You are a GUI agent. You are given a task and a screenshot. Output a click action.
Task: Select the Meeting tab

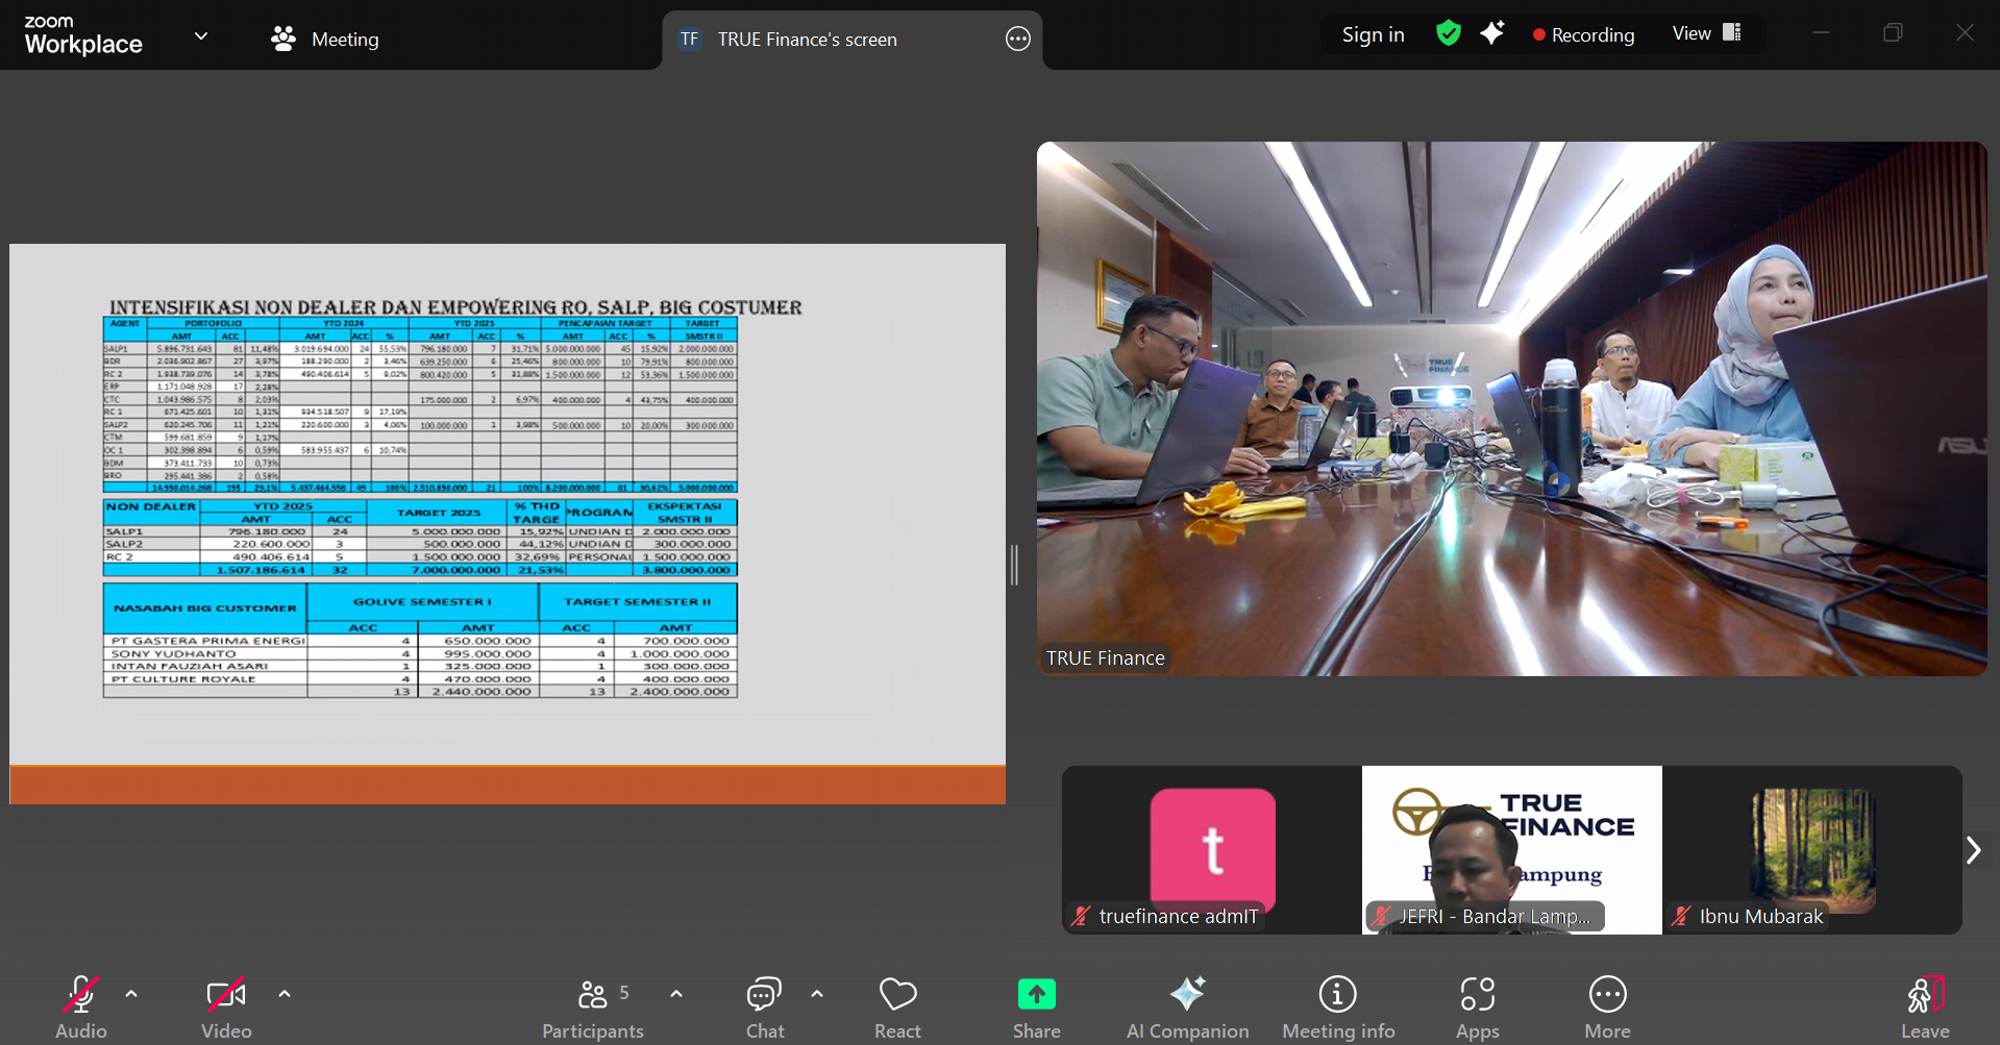coord(326,39)
